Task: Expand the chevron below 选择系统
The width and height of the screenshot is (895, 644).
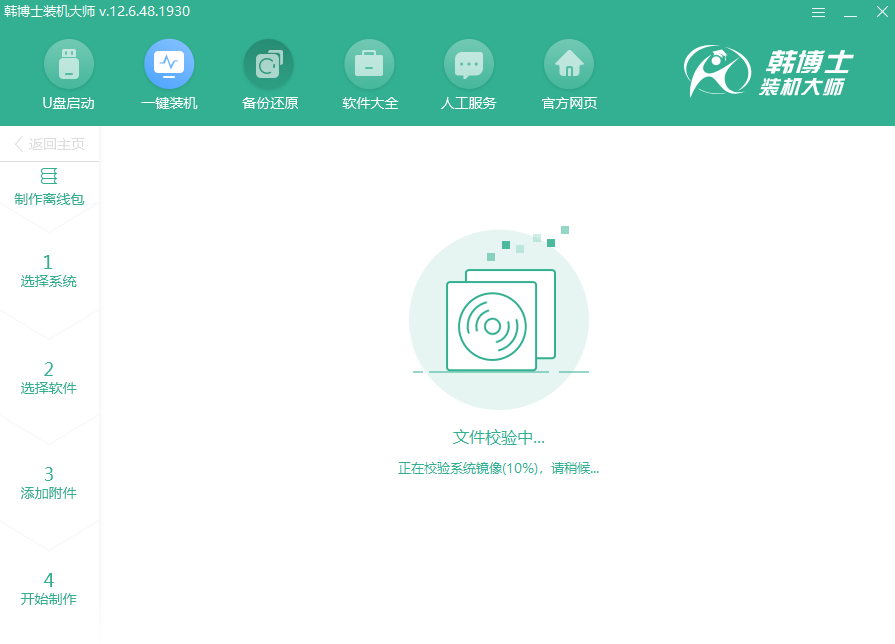Action: [50, 332]
